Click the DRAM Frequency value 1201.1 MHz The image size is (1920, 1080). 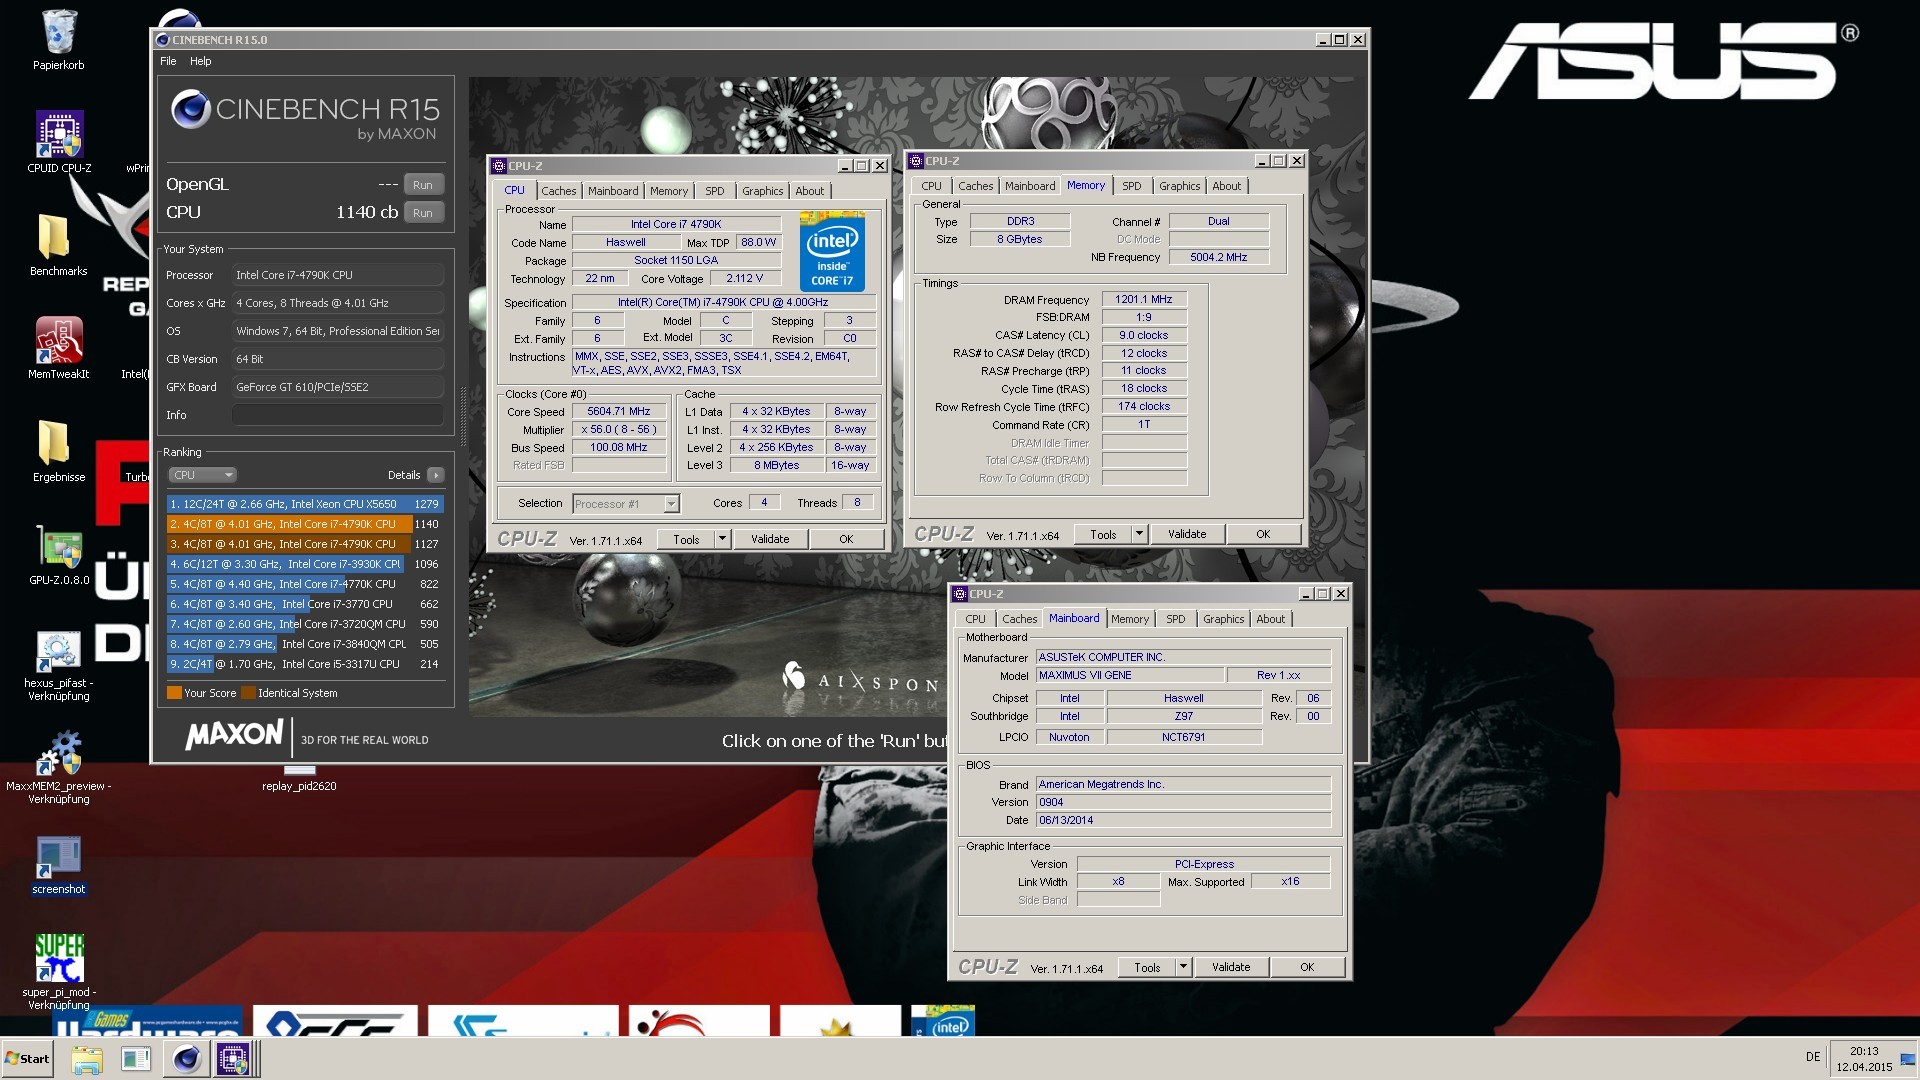pos(1144,299)
